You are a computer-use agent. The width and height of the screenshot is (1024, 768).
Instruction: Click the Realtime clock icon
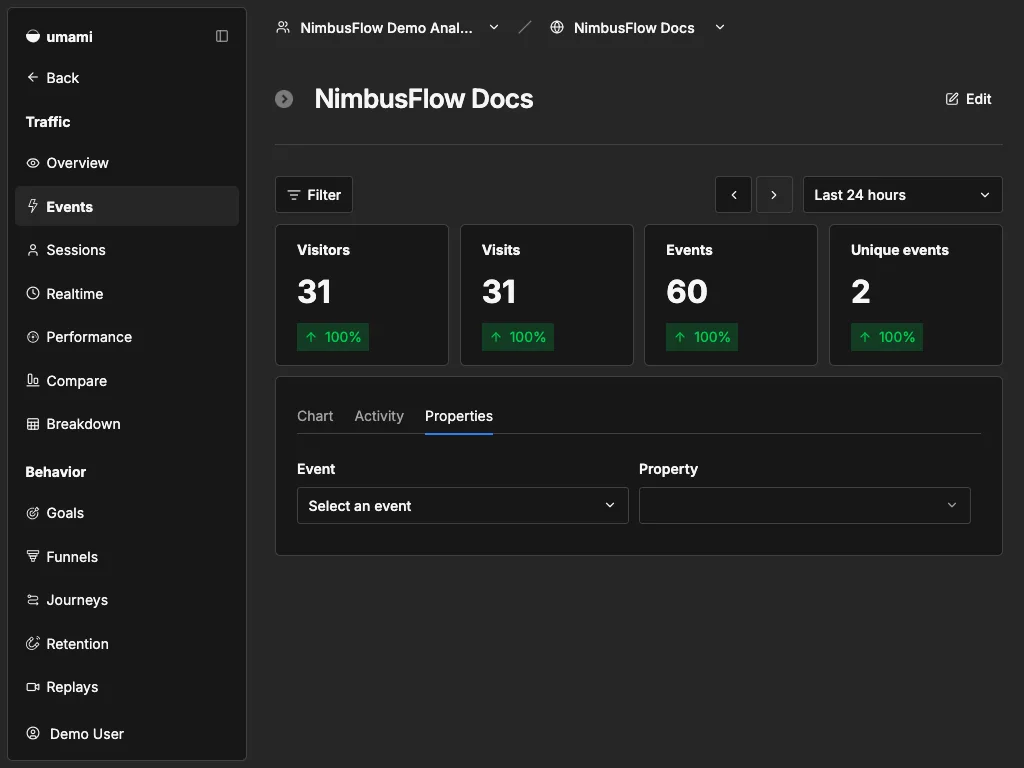point(33,293)
